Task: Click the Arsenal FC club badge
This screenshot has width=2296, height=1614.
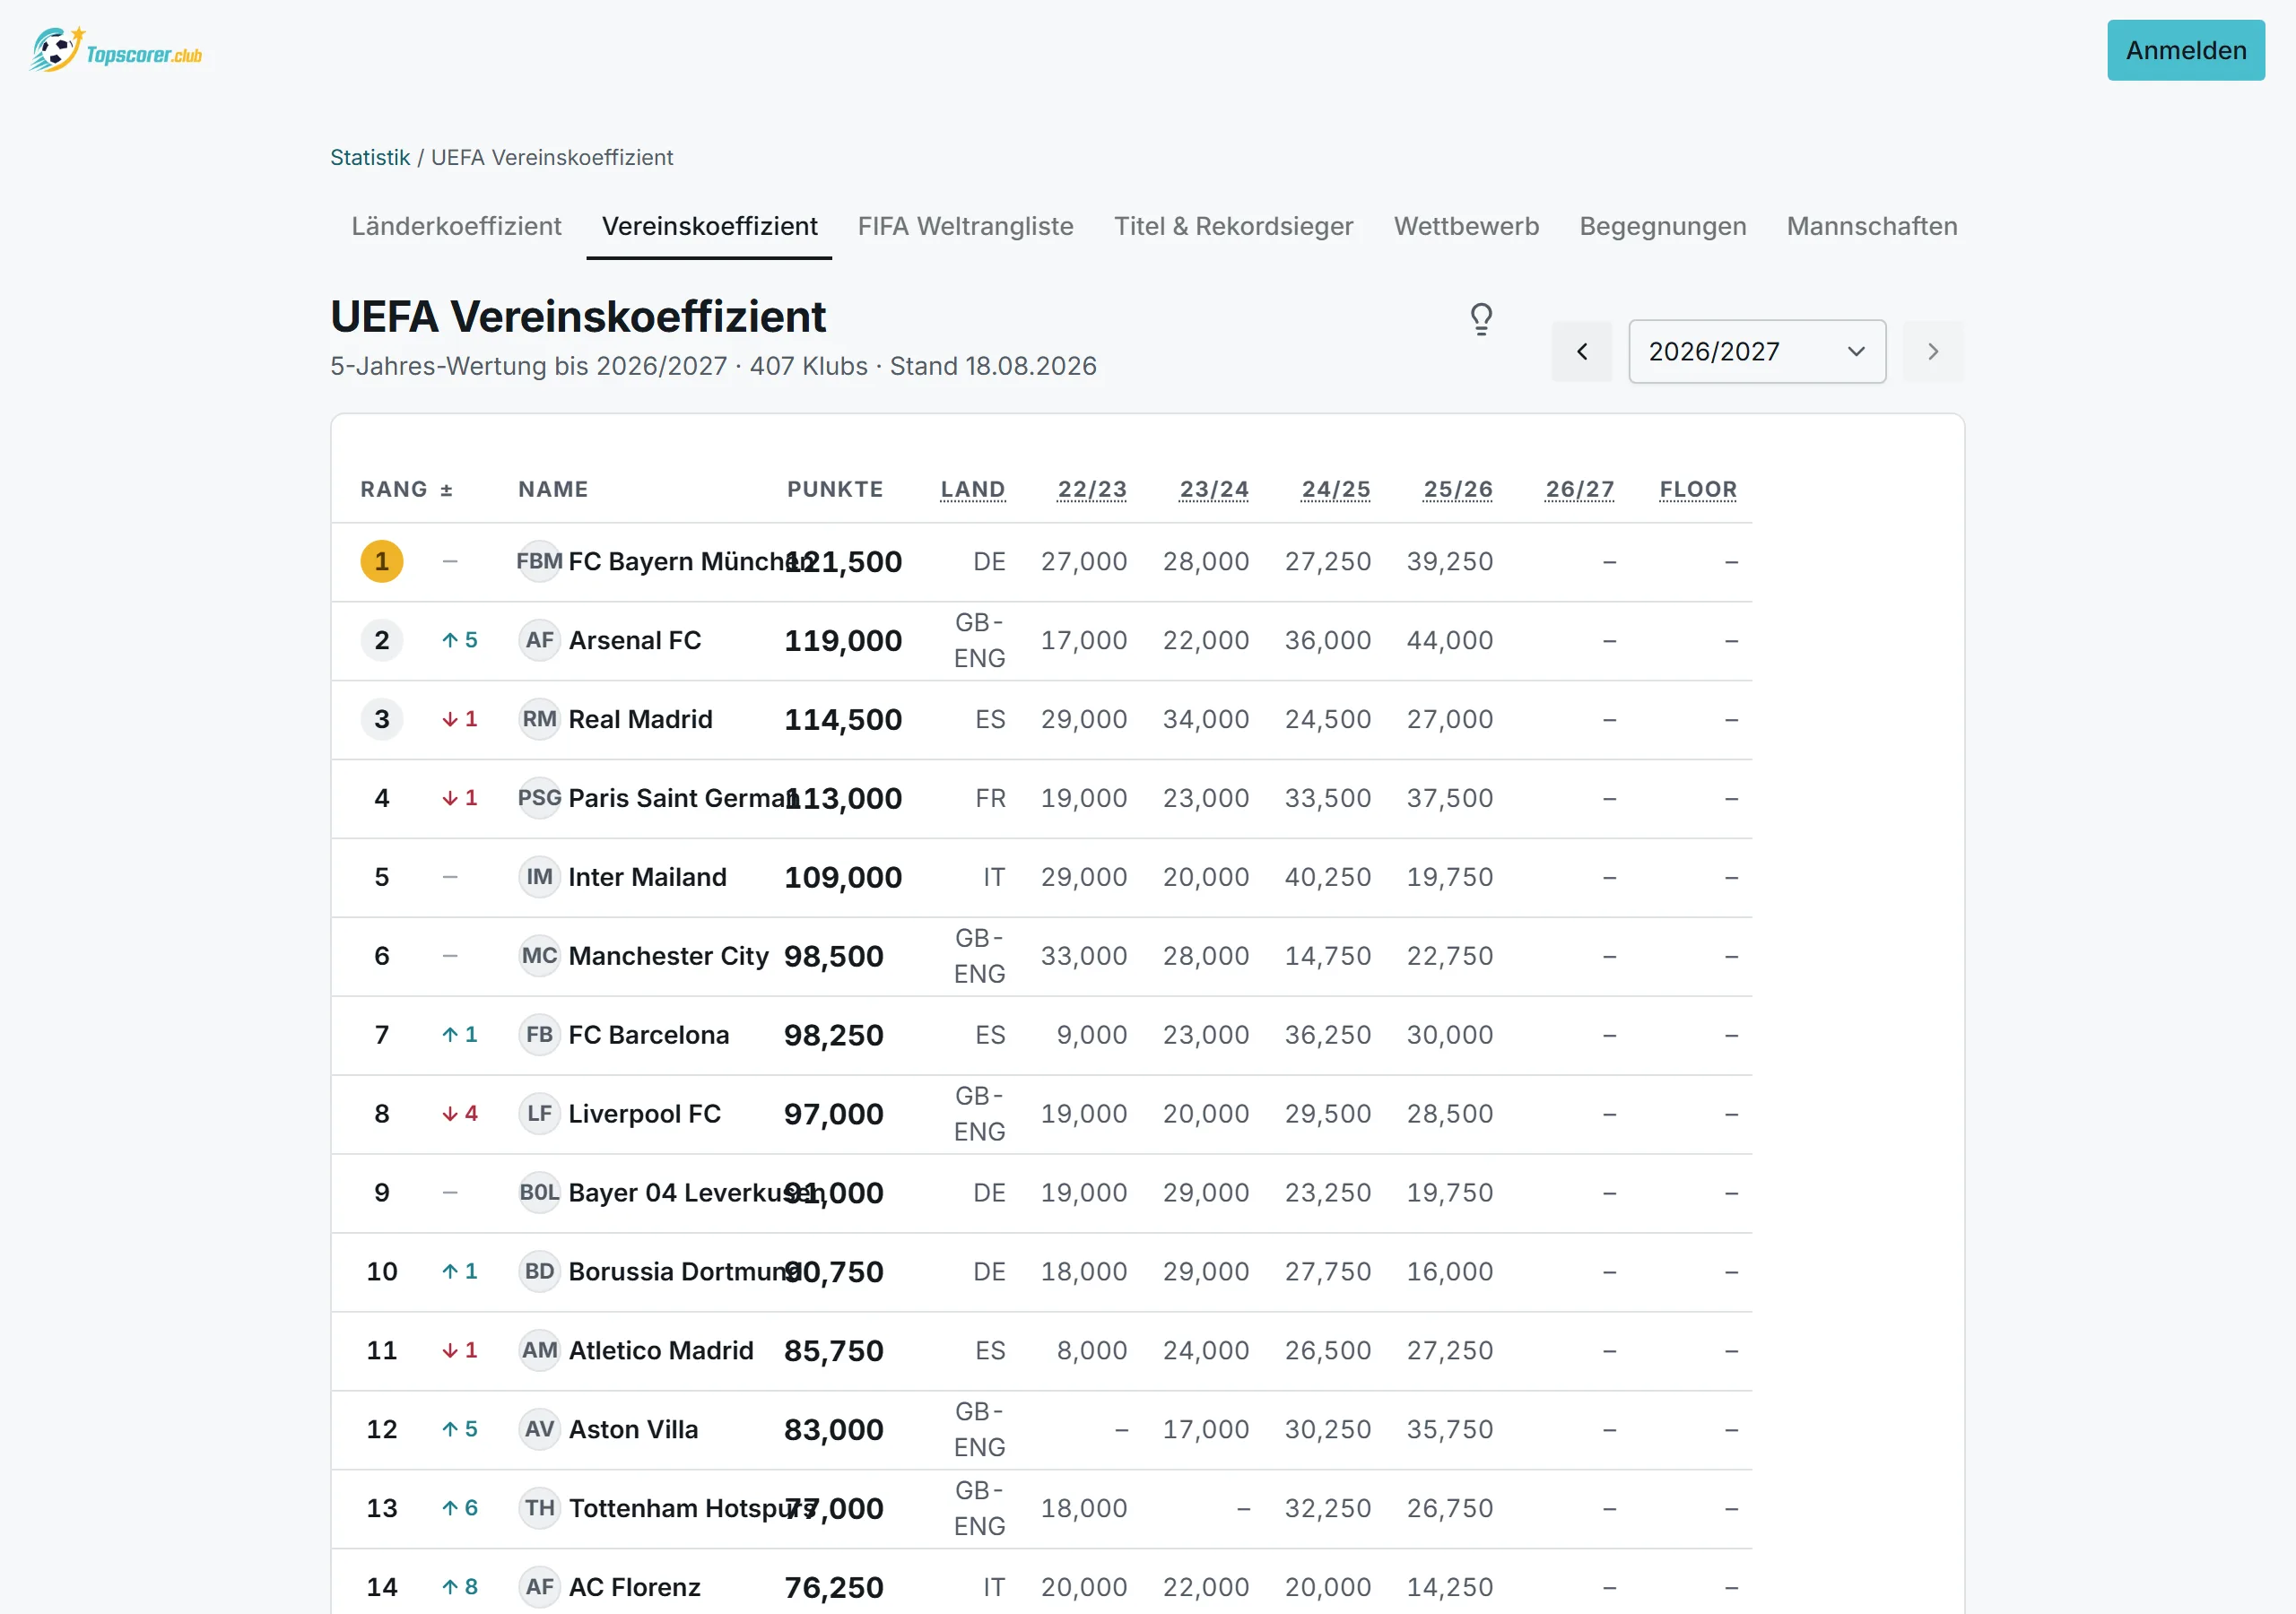Action: (x=539, y=640)
